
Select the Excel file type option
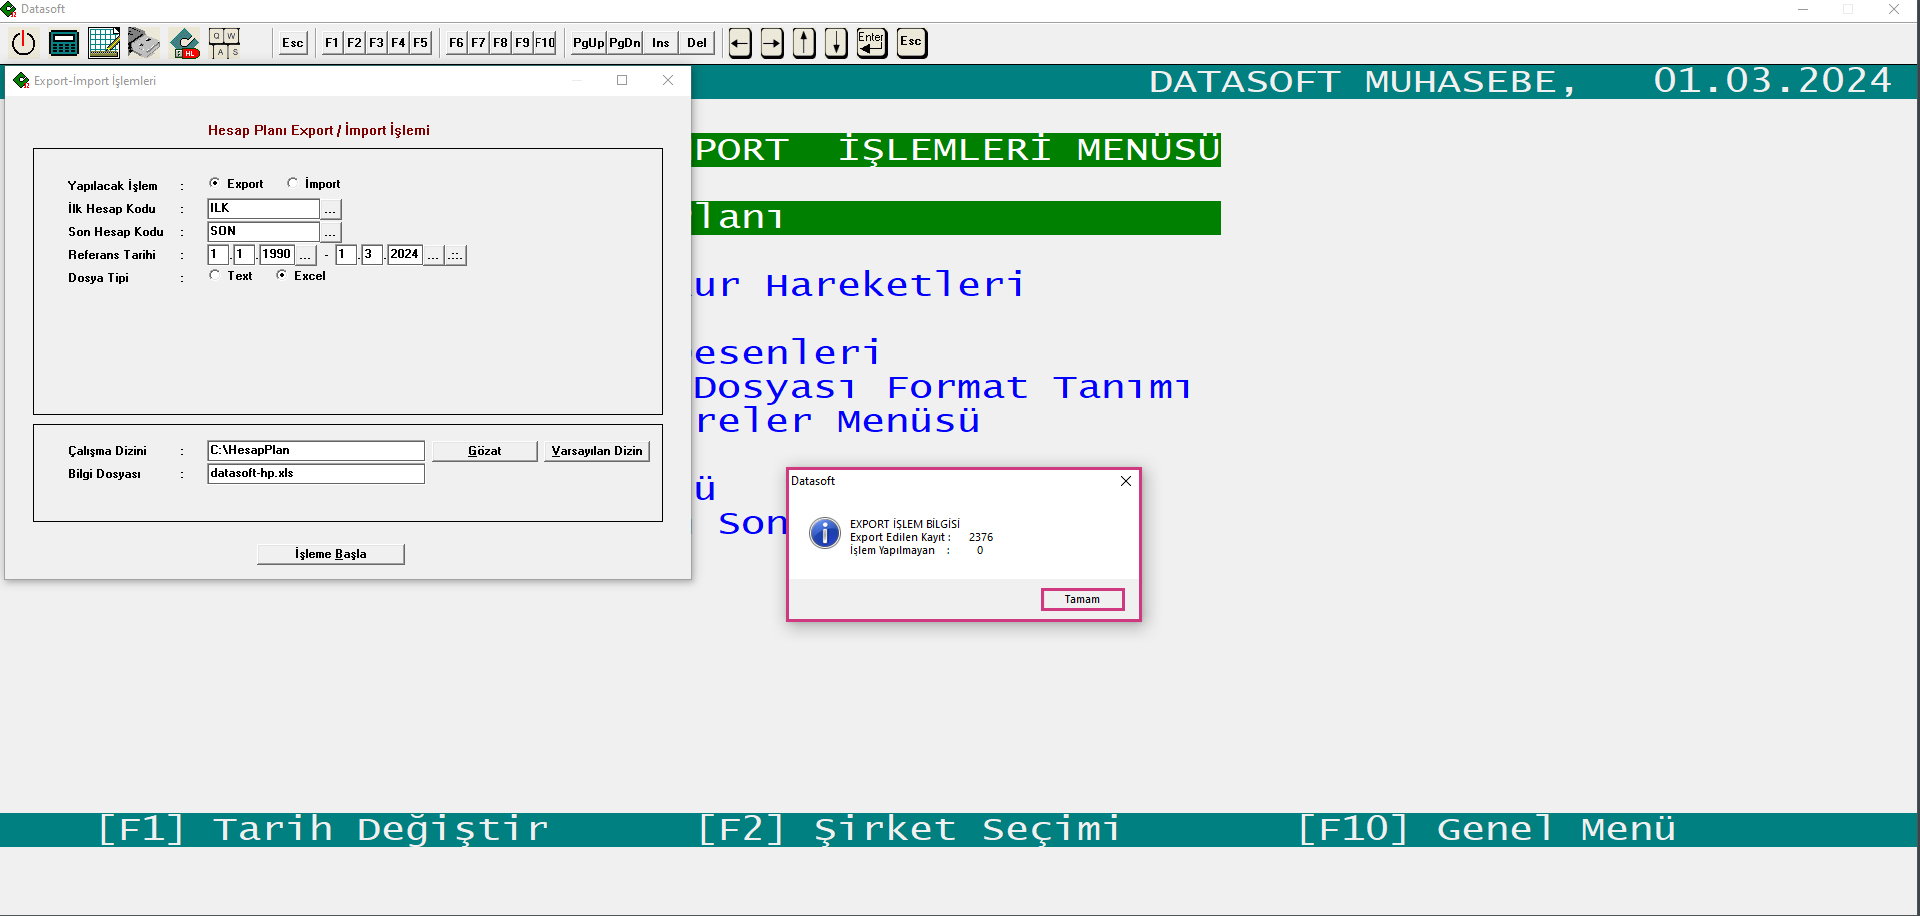point(282,275)
